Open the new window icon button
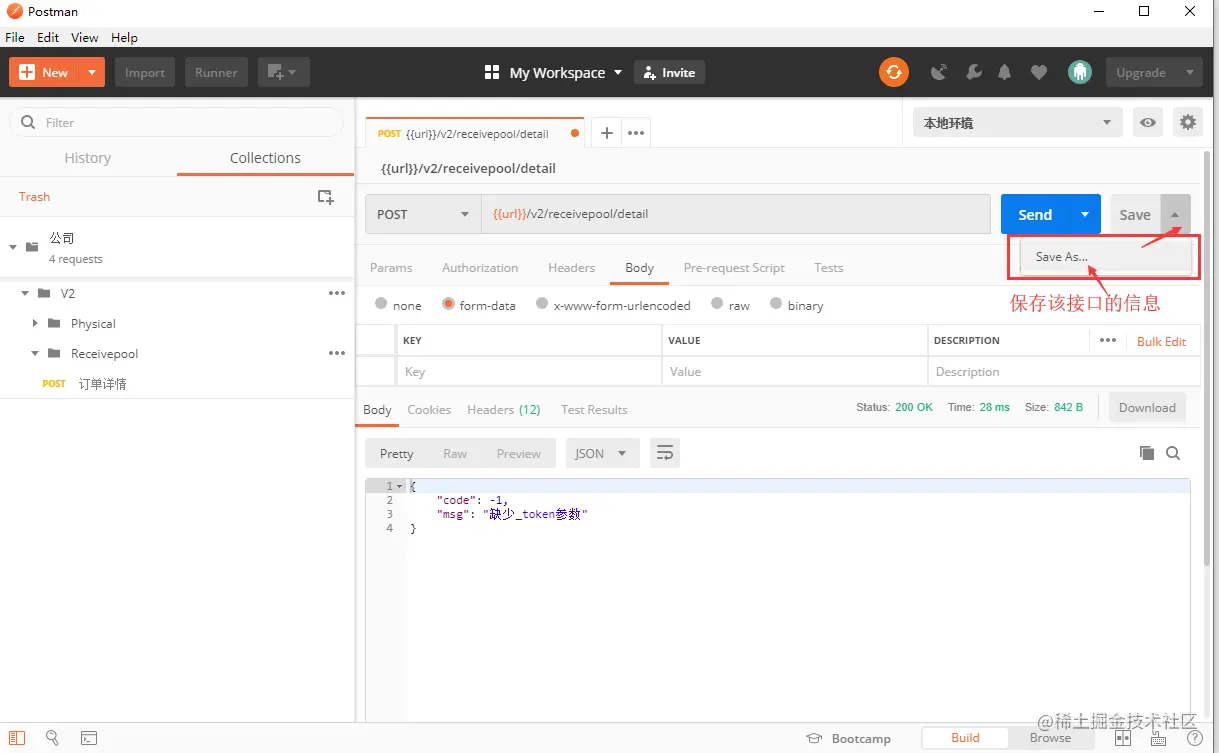Viewport: 1219px width, 753px height. pyautogui.click(x=284, y=72)
